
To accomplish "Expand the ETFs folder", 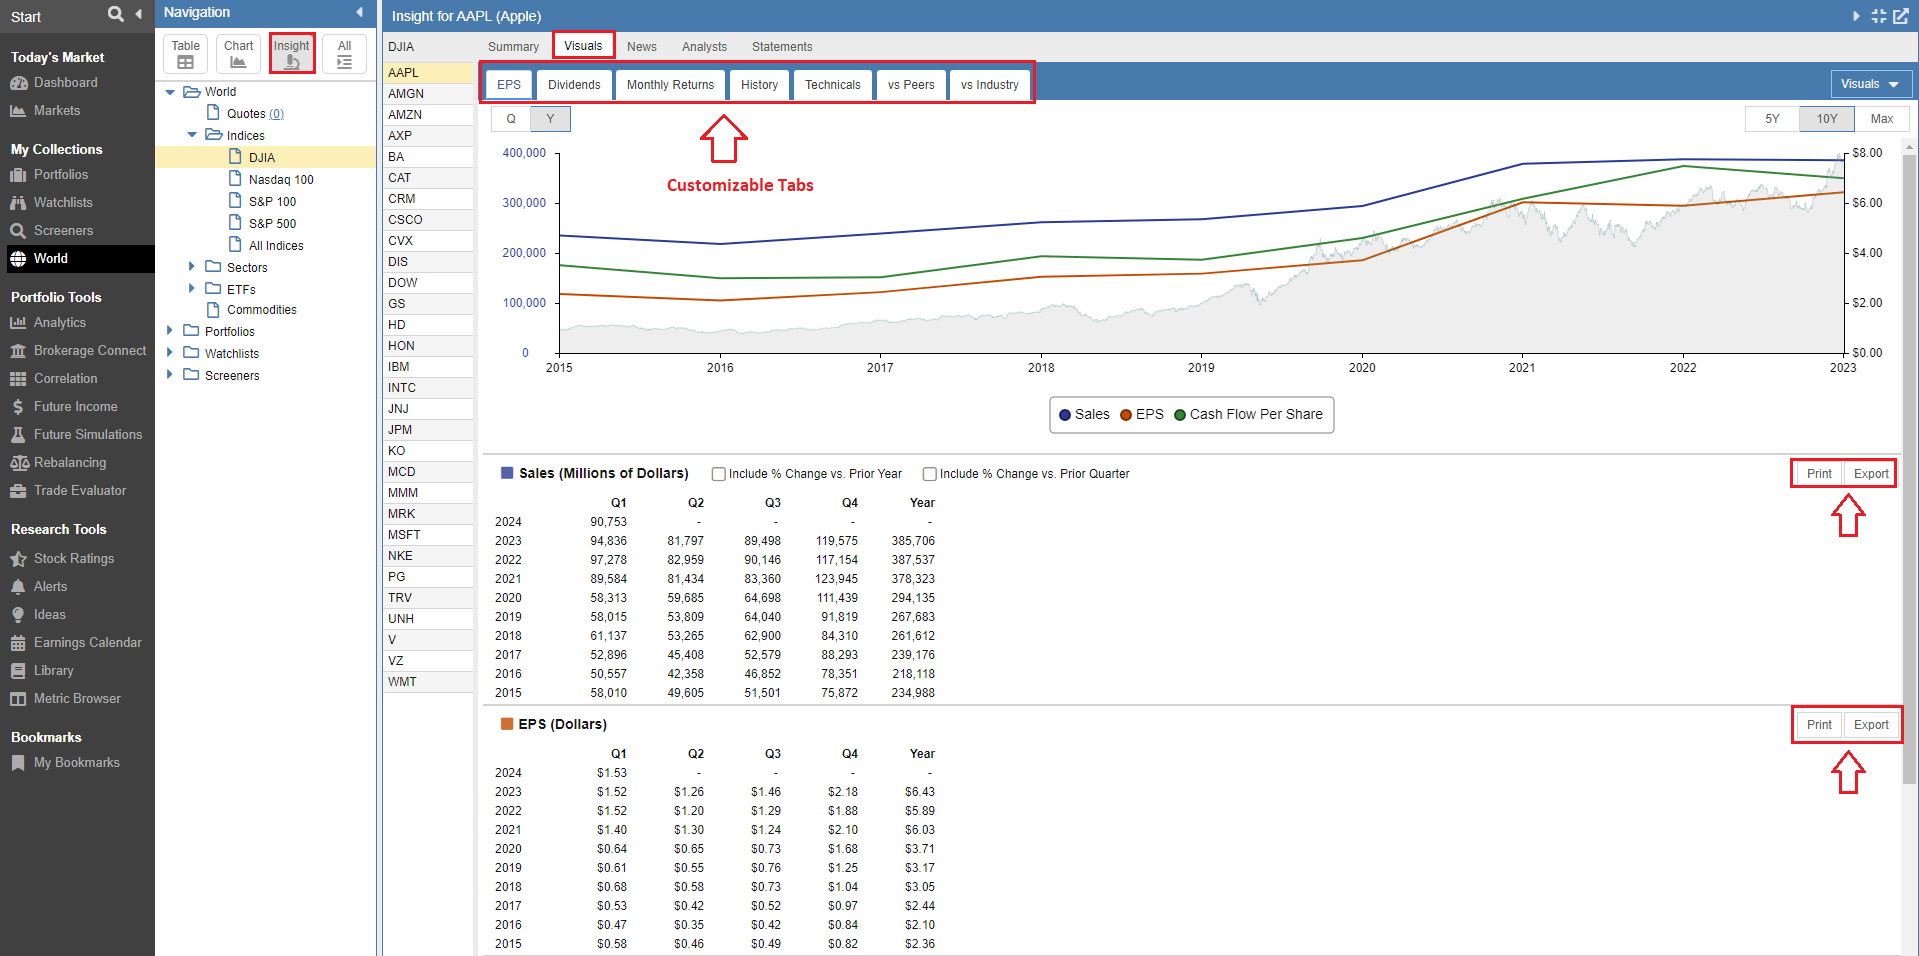I will coord(191,289).
